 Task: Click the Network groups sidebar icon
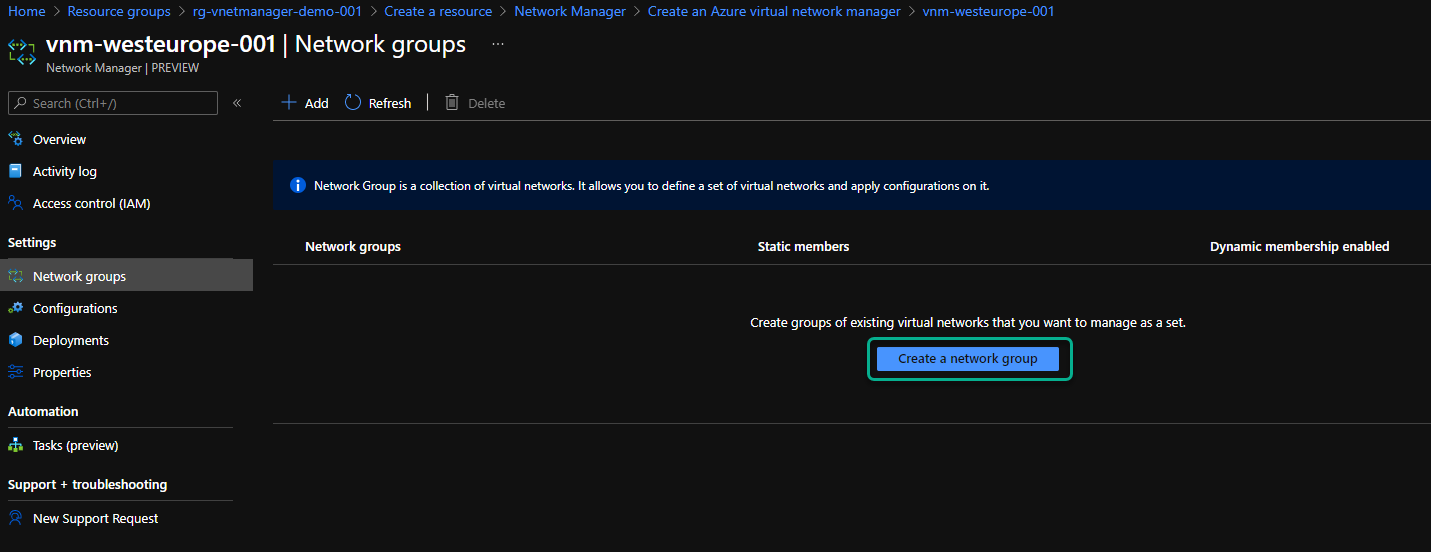tap(15, 276)
